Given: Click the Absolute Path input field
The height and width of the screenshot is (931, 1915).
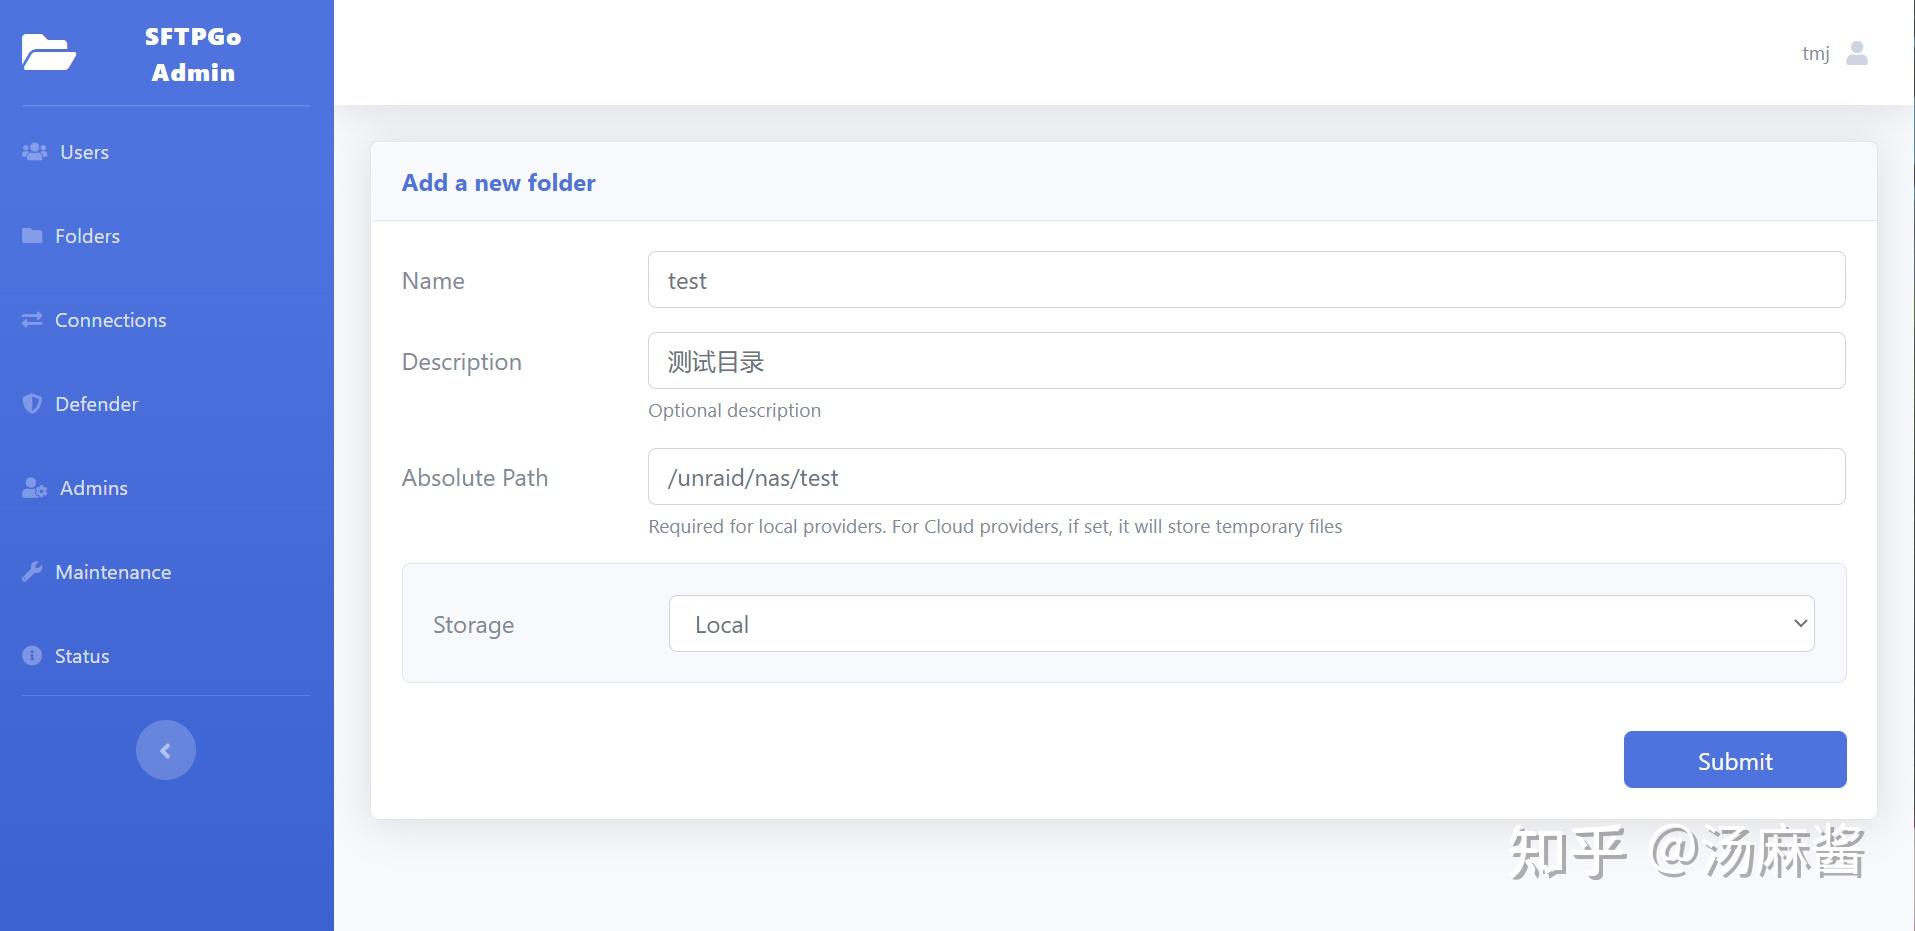Looking at the screenshot, I should 1245,477.
